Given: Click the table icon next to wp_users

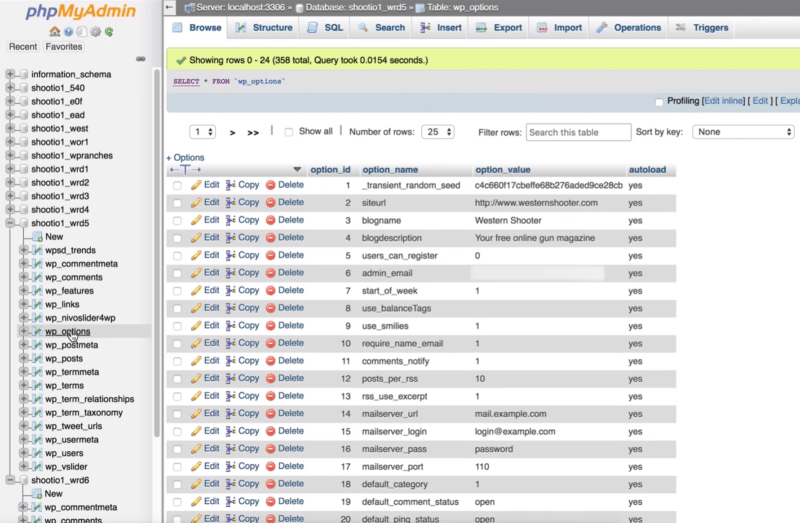Looking at the screenshot, I should point(37,453).
